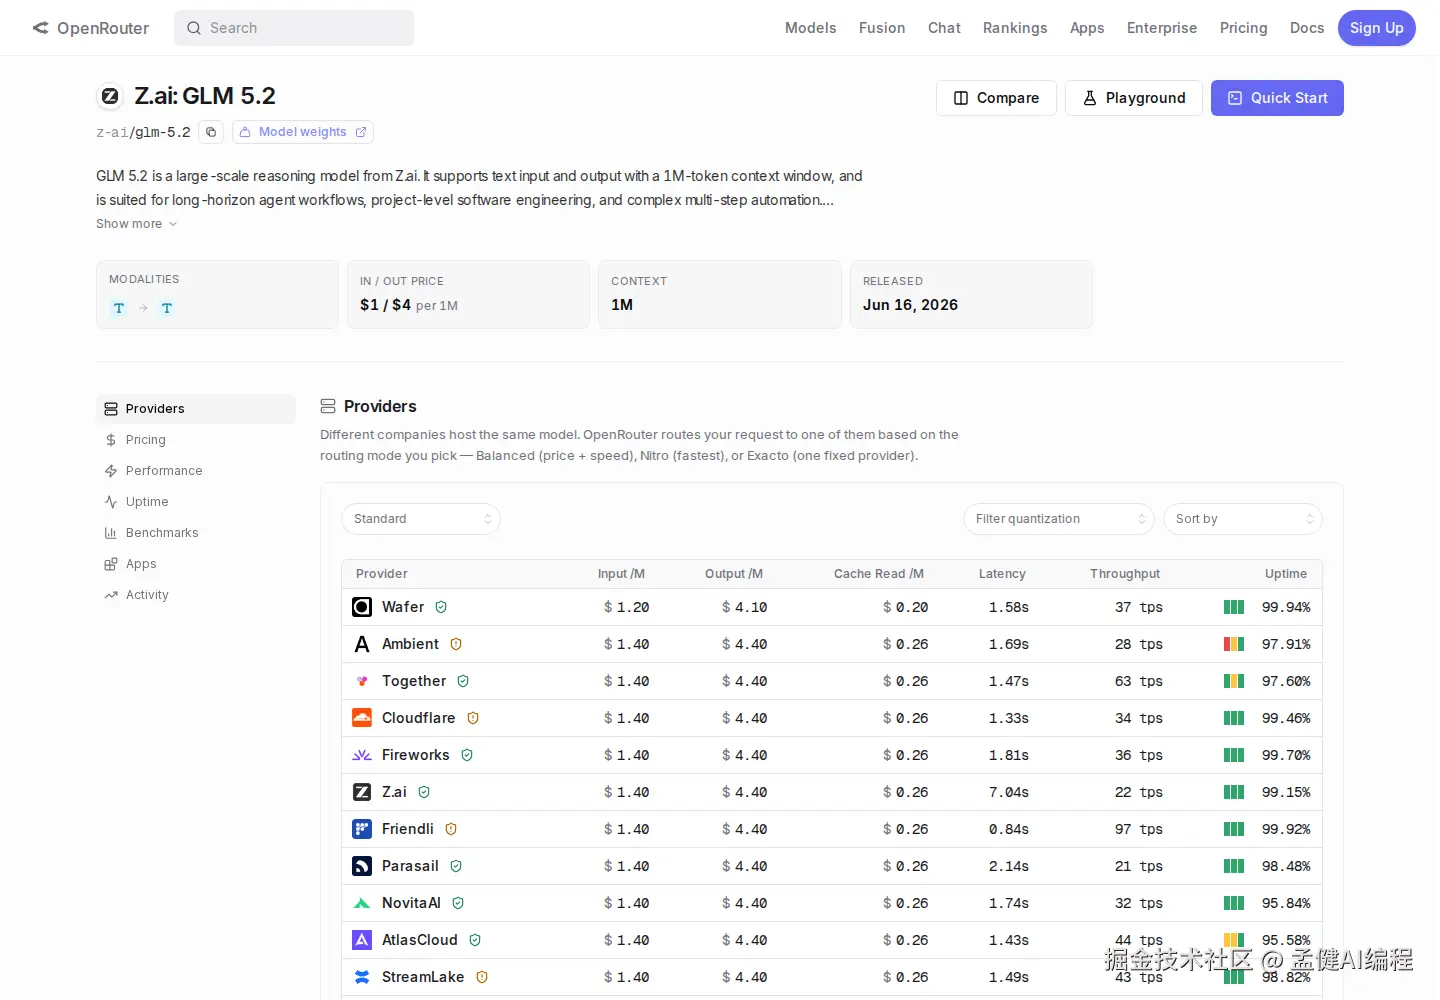Open Enterprise in the top navigation
Viewport: 1440px width, 1000px height.
(x=1162, y=28)
